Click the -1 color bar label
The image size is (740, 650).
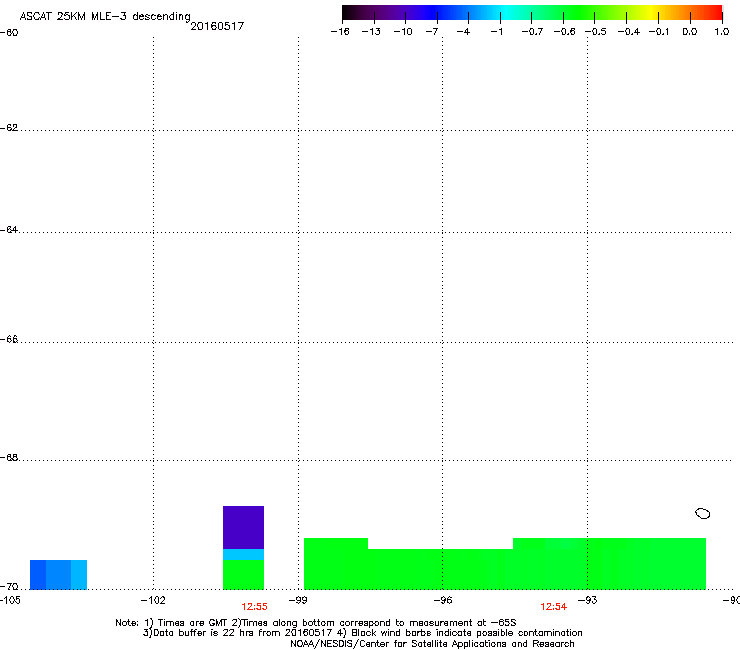(496, 32)
